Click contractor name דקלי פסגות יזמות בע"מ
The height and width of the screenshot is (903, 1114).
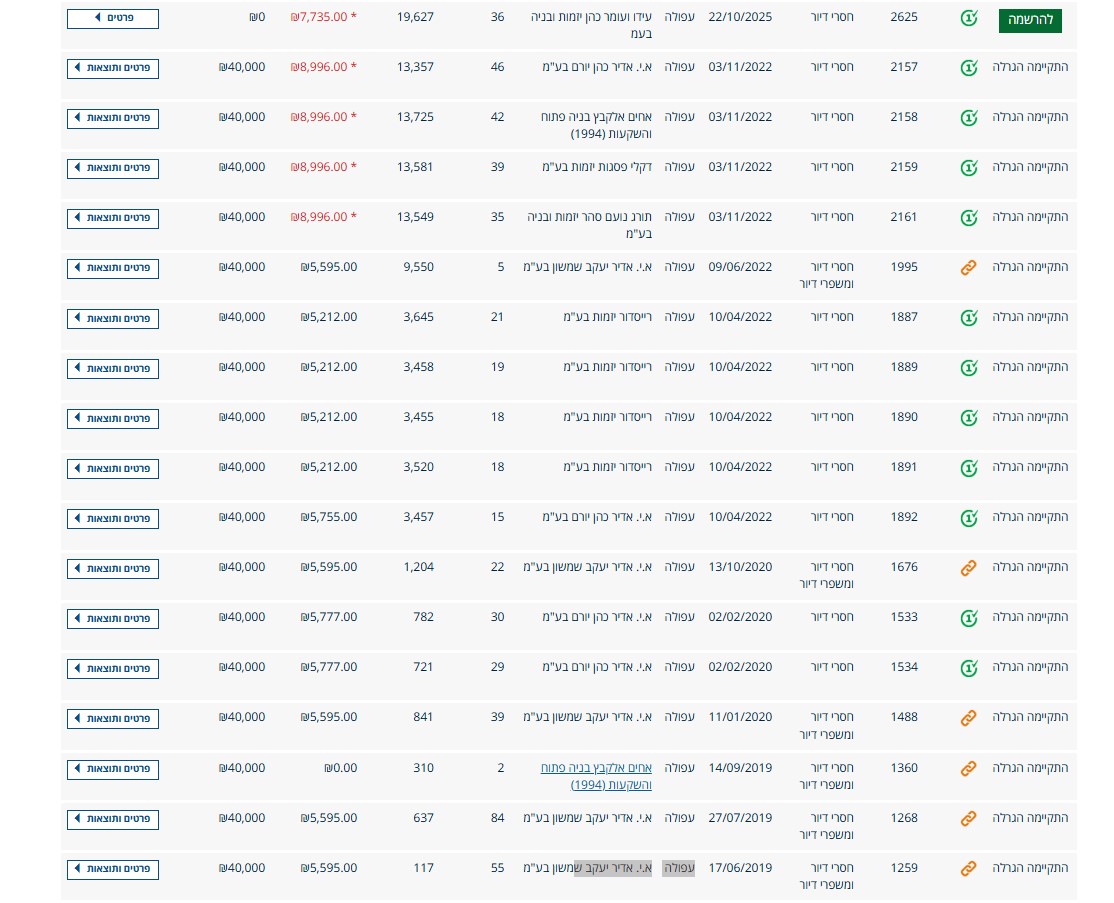click(597, 167)
